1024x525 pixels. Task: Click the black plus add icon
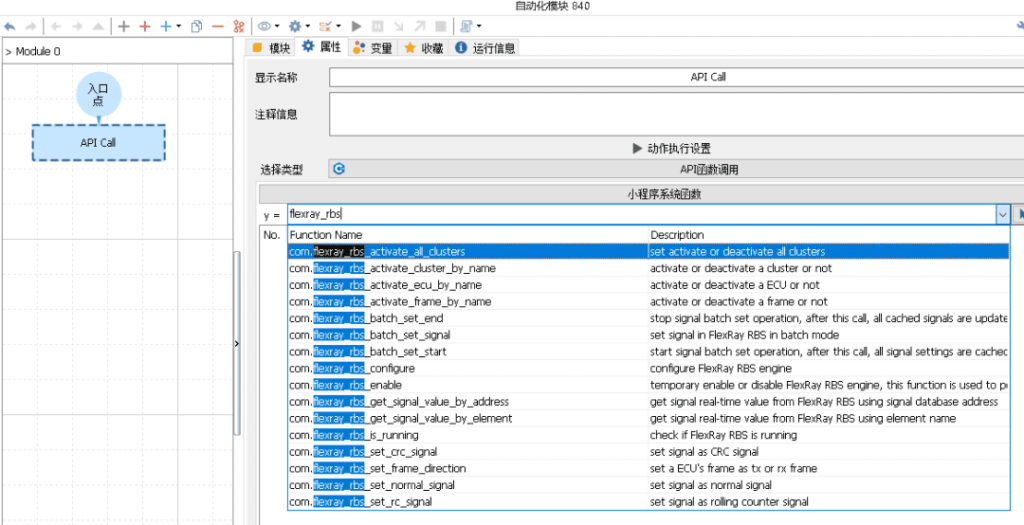click(124, 26)
